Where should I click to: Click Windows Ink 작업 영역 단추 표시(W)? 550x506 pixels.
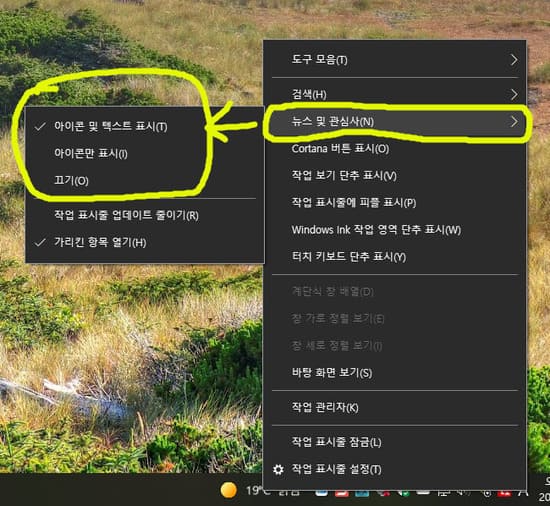tap(395, 230)
